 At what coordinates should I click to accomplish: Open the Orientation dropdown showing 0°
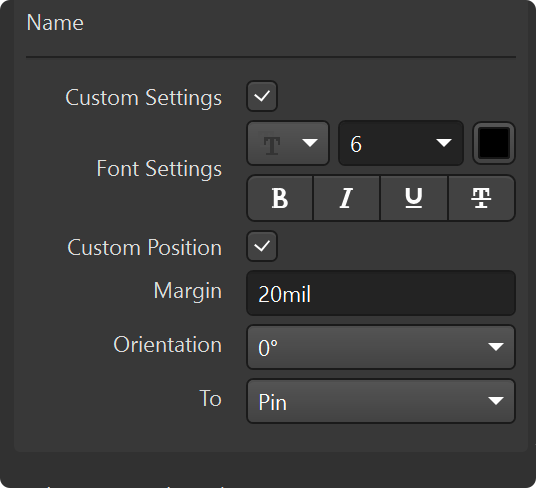(x=381, y=347)
